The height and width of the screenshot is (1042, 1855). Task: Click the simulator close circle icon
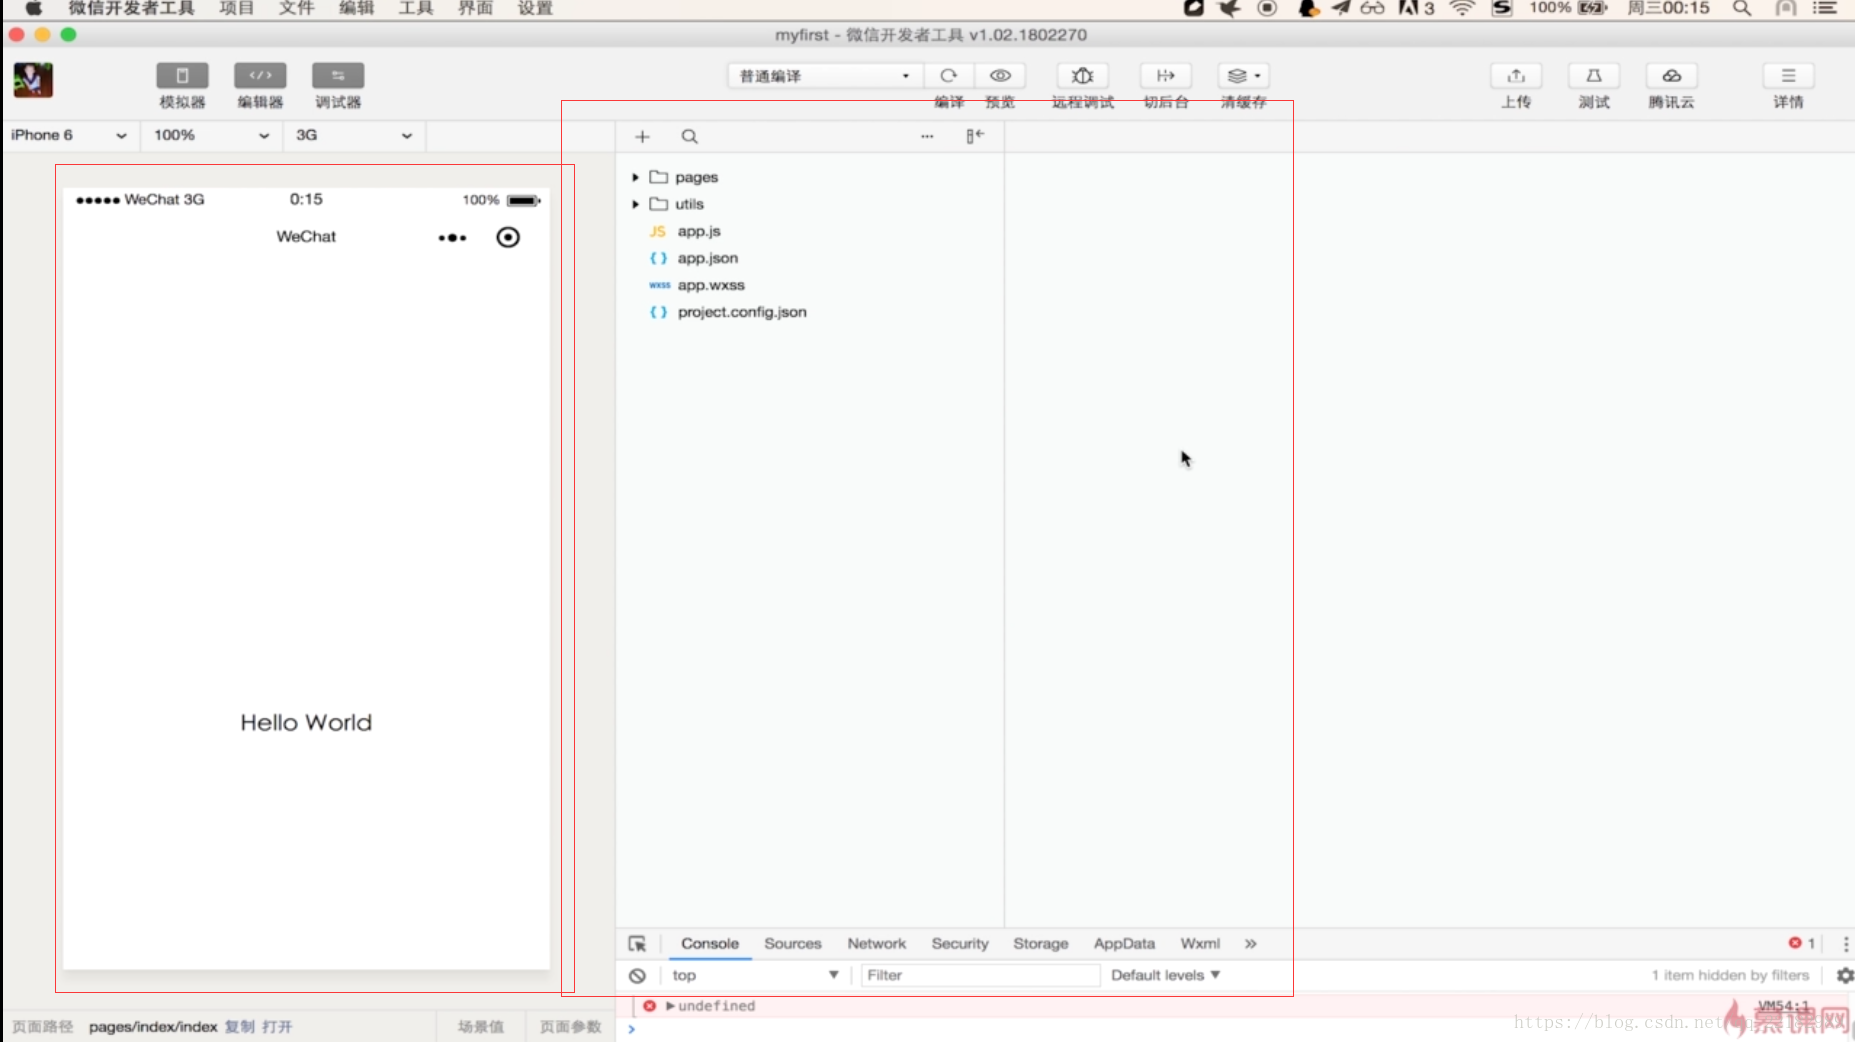pyautogui.click(x=508, y=237)
